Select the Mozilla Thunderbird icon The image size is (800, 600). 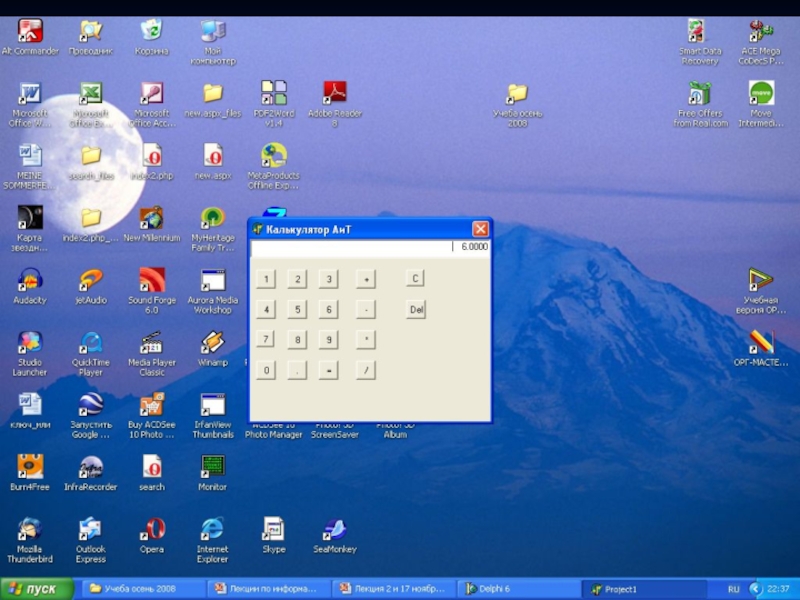(30, 530)
